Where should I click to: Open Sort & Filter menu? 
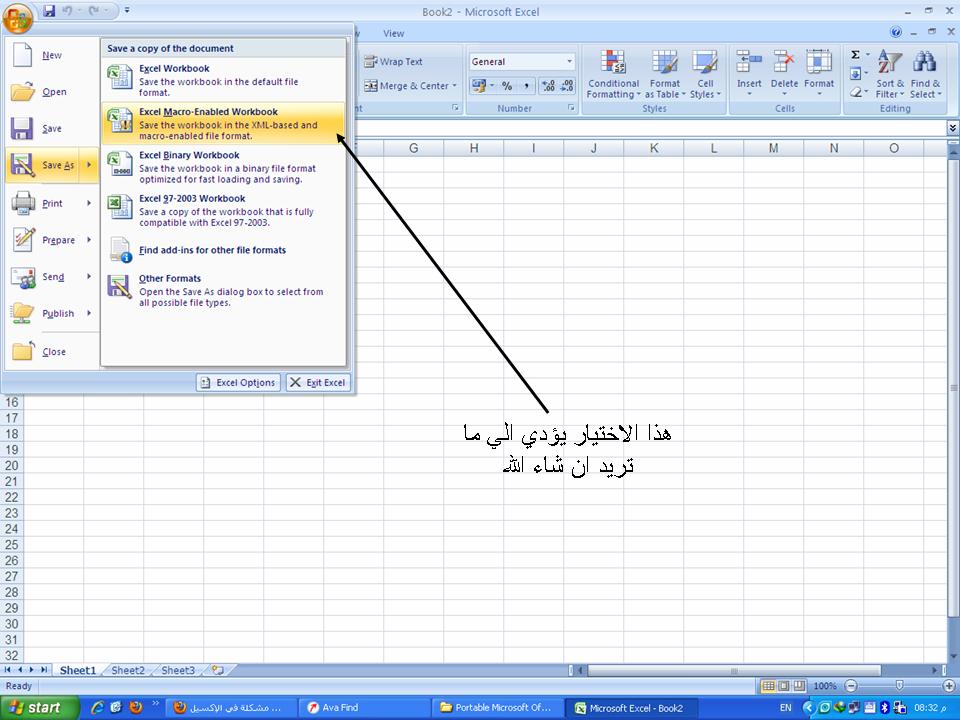[x=890, y=75]
